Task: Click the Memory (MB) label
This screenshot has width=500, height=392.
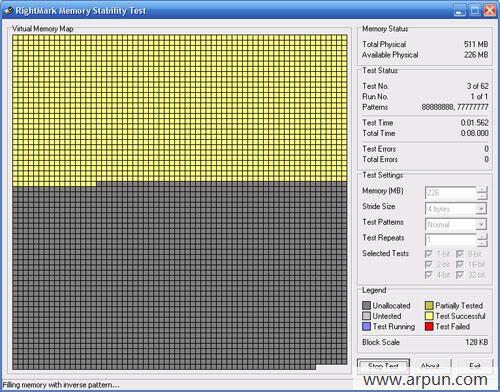Action: [383, 191]
